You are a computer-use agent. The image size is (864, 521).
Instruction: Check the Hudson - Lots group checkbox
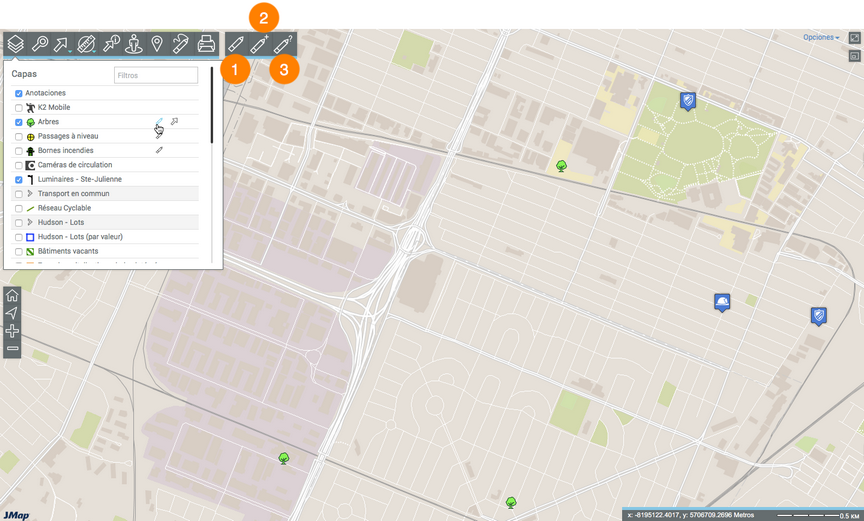(19, 223)
